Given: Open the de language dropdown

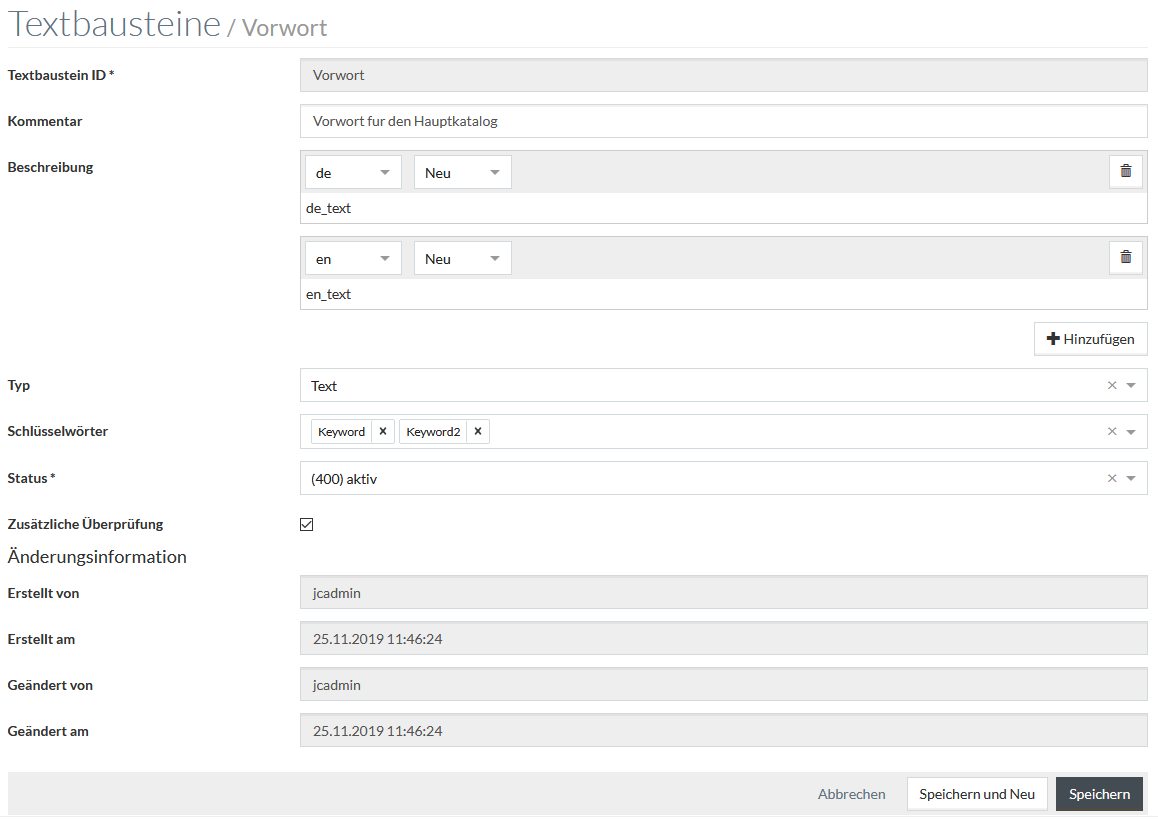Looking at the screenshot, I should pos(353,172).
